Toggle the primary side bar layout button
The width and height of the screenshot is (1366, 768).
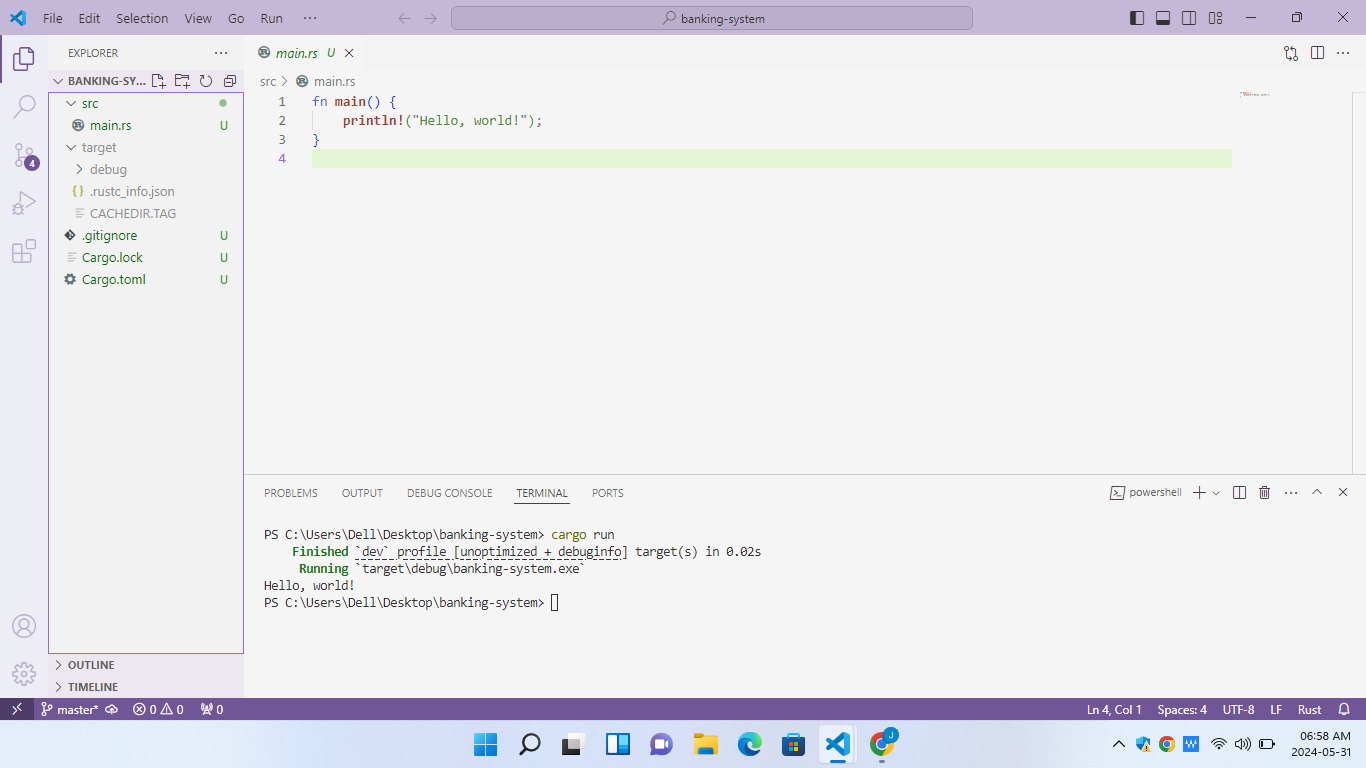1137,18
